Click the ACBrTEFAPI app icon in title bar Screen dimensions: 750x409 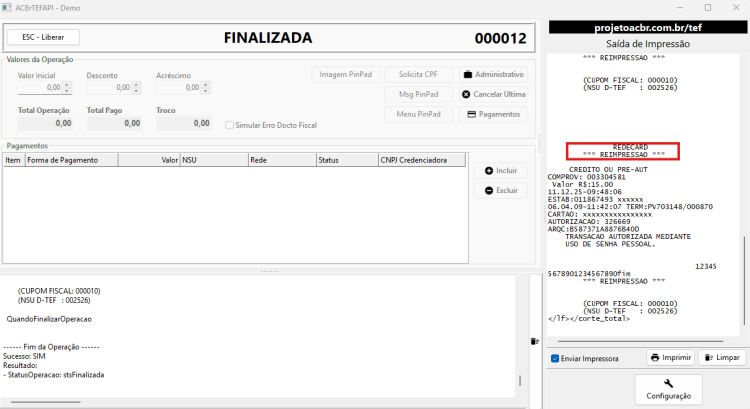point(7,8)
